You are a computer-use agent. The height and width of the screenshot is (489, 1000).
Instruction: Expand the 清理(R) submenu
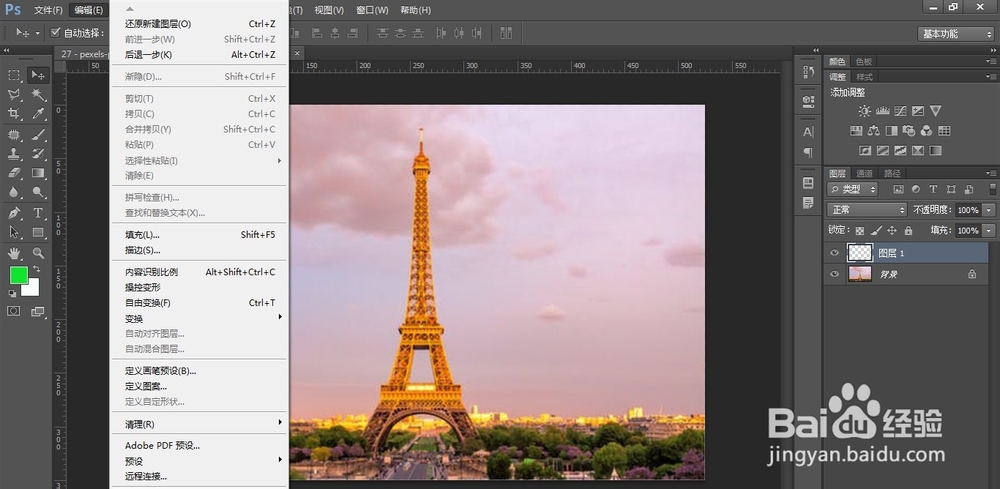[200, 424]
